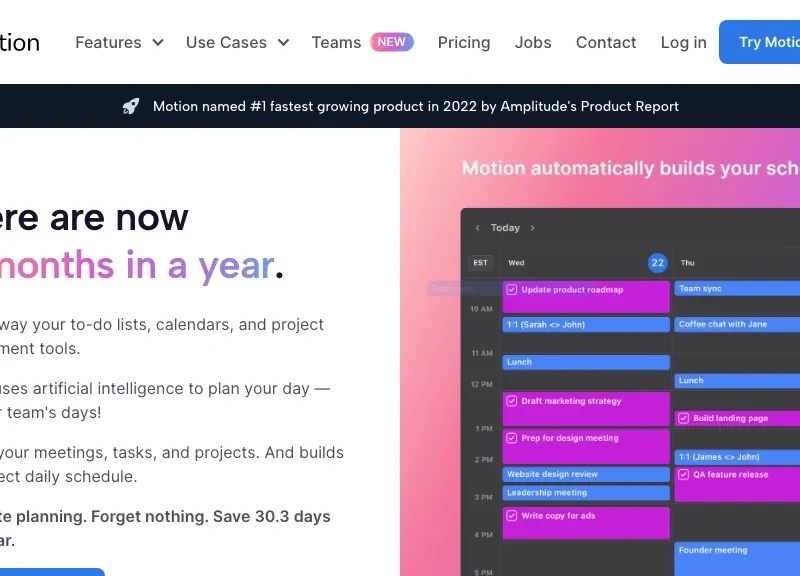The width and height of the screenshot is (800, 576).
Task: Click the Amplitude Product Report announcement
Action: click(x=415, y=106)
